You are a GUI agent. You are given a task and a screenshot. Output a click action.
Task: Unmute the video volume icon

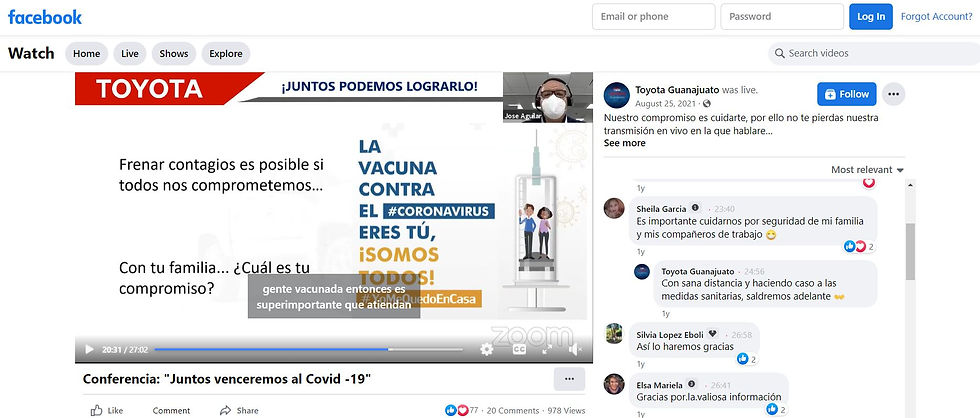pyautogui.click(x=576, y=349)
